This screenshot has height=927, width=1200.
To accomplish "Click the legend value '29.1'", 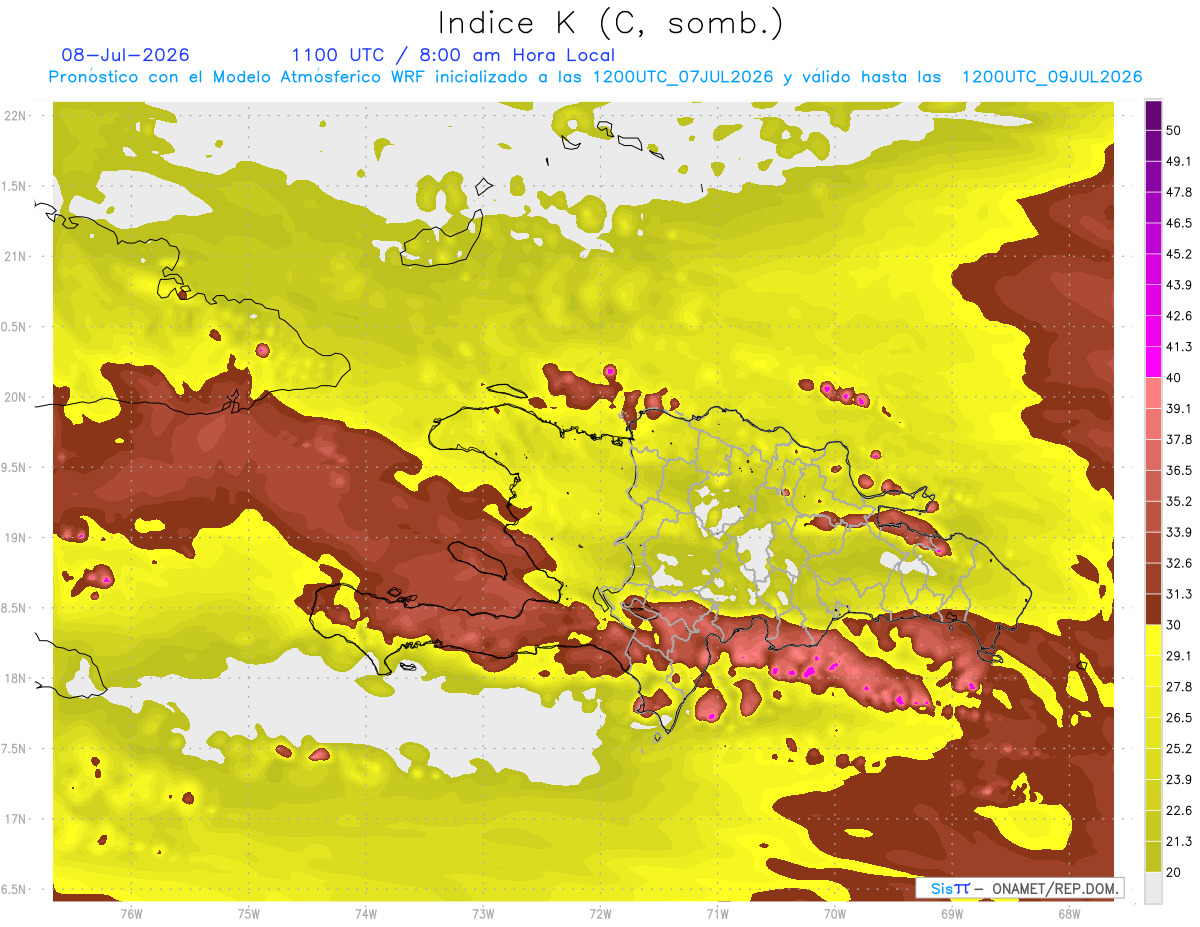I will (1178, 656).
